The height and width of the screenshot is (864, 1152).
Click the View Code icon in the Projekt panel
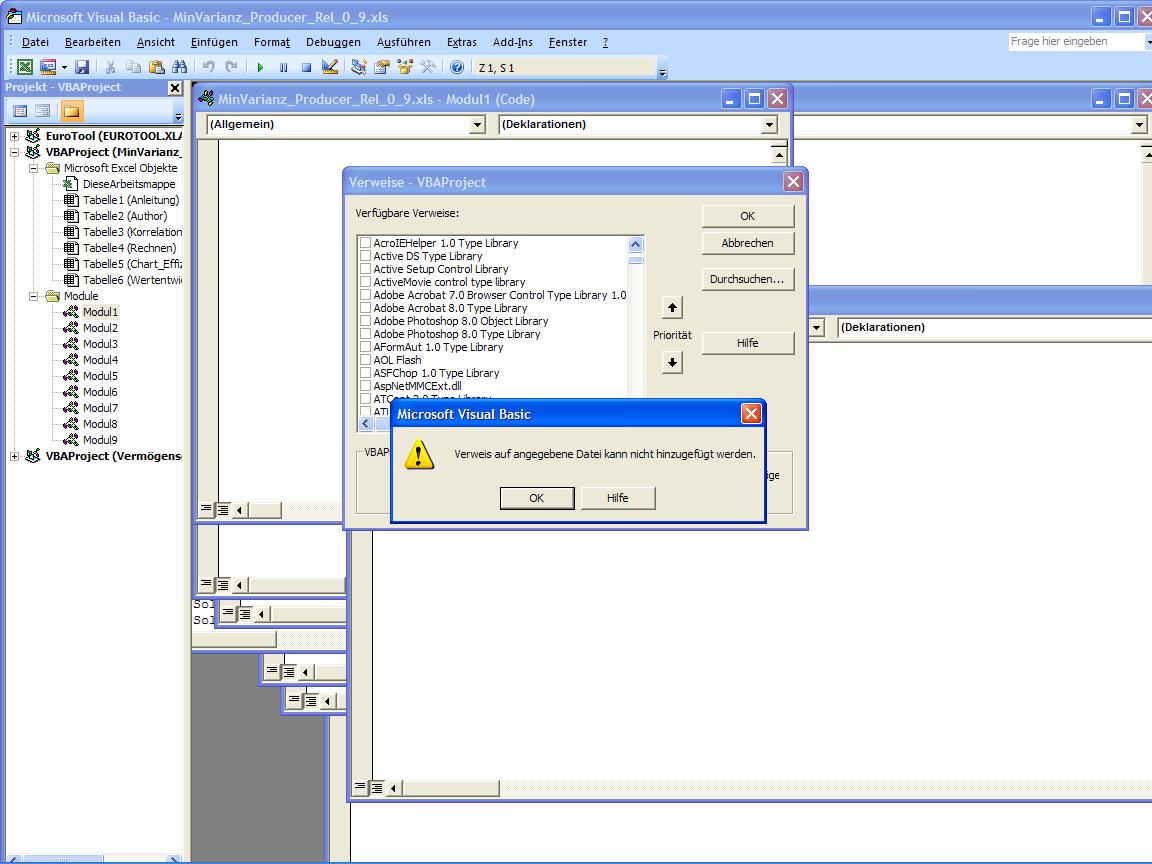20,111
